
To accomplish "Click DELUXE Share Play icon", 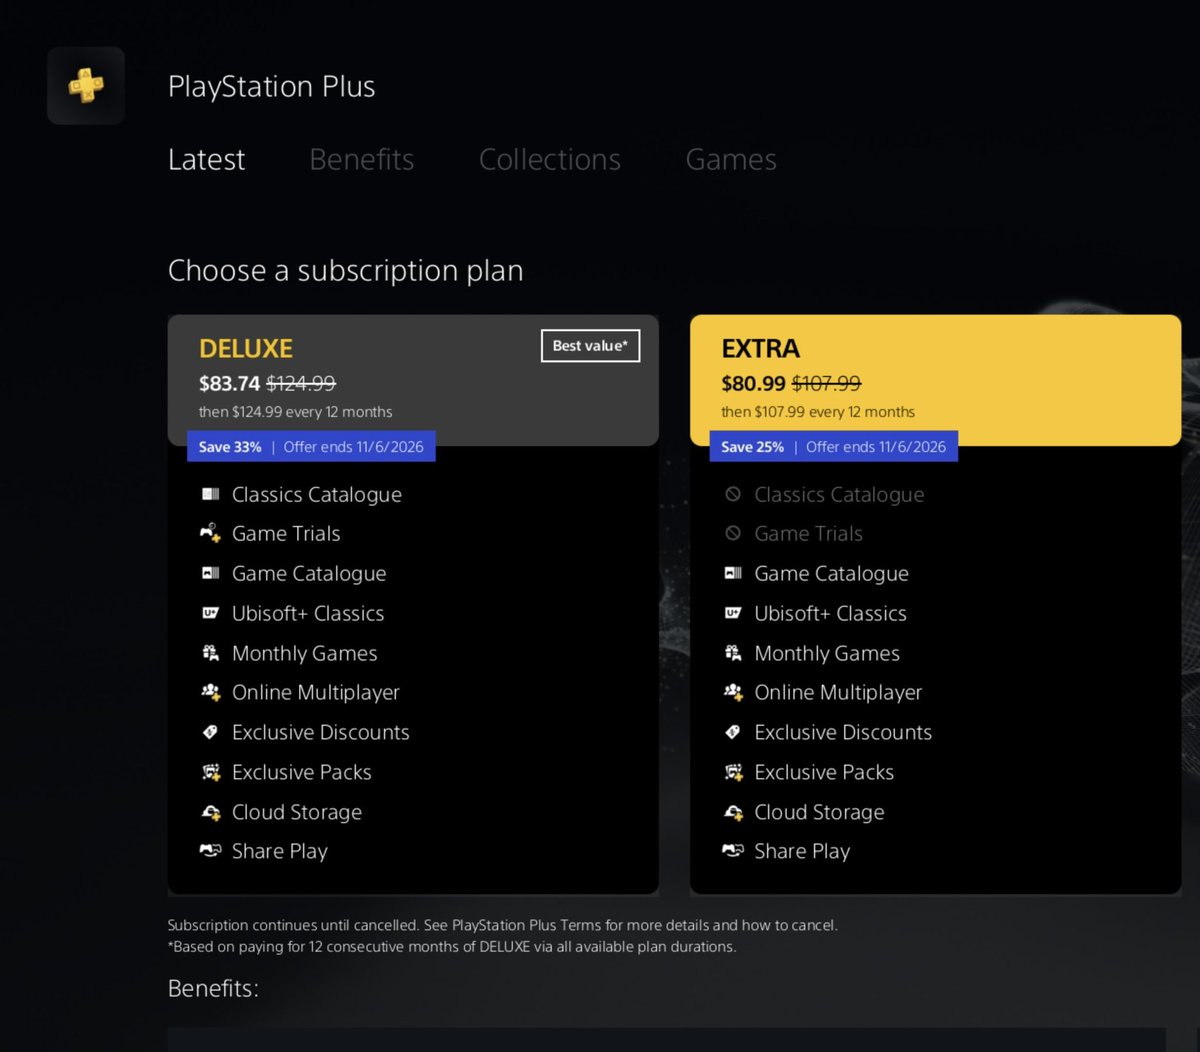I will pos(210,851).
